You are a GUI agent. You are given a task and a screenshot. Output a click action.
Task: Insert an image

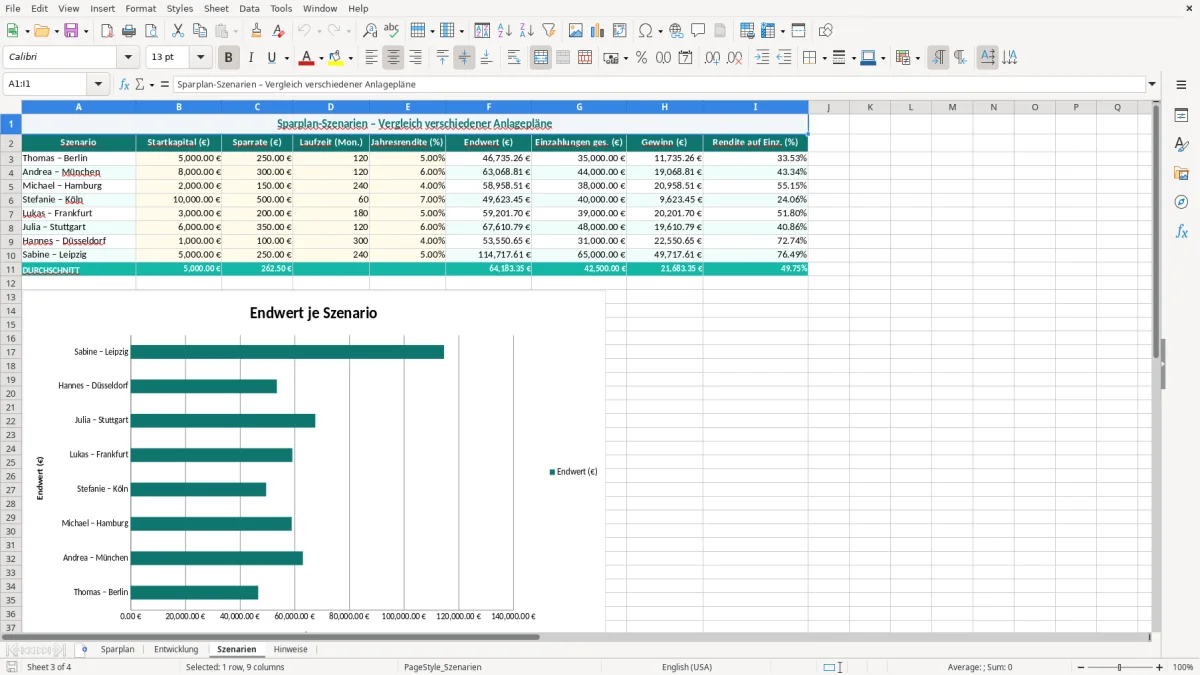[x=577, y=31]
